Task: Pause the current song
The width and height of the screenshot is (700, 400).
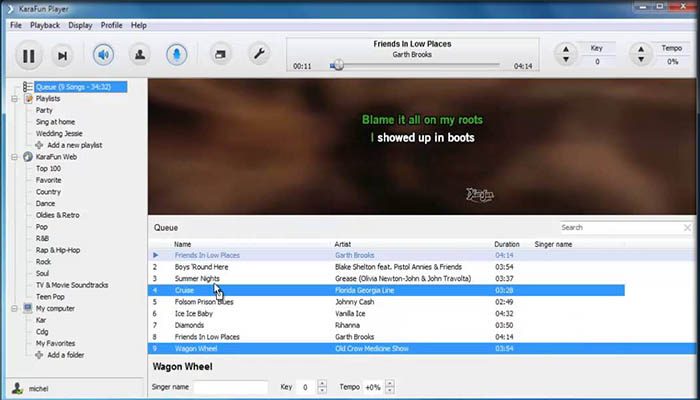Action: pyautogui.click(x=29, y=55)
